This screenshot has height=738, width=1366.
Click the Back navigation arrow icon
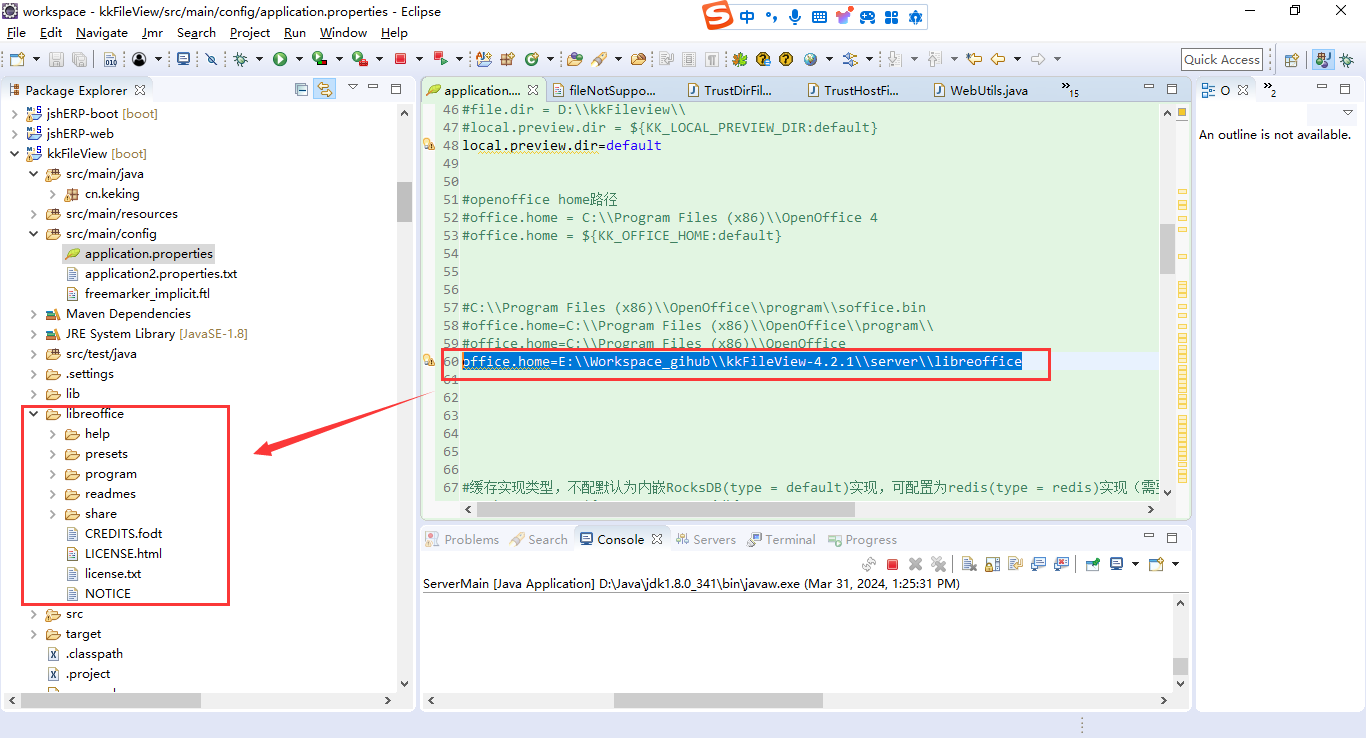tap(997, 59)
